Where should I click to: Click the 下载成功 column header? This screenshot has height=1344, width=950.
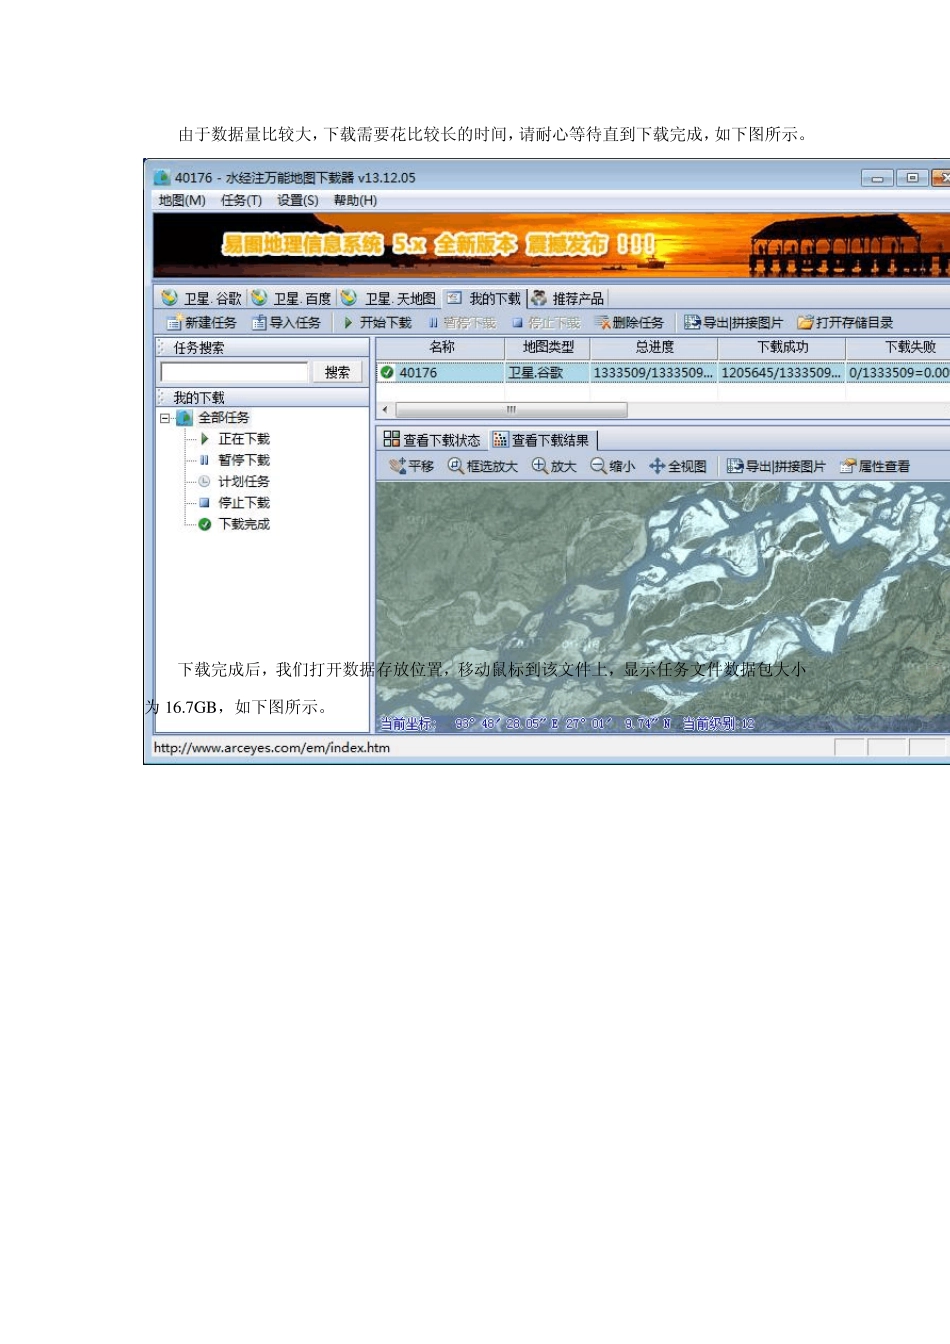point(782,347)
